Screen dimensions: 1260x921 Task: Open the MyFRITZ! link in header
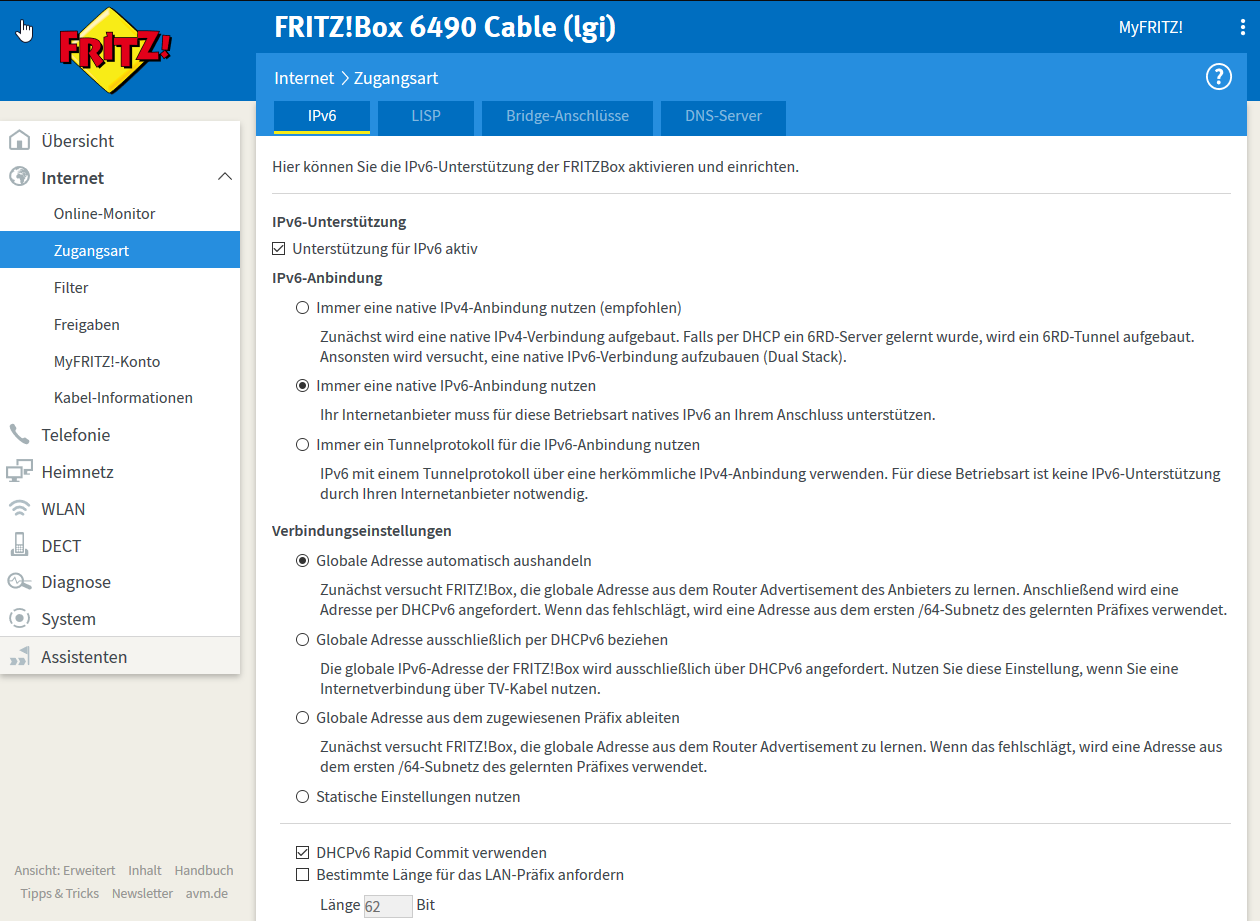(x=1150, y=28)
